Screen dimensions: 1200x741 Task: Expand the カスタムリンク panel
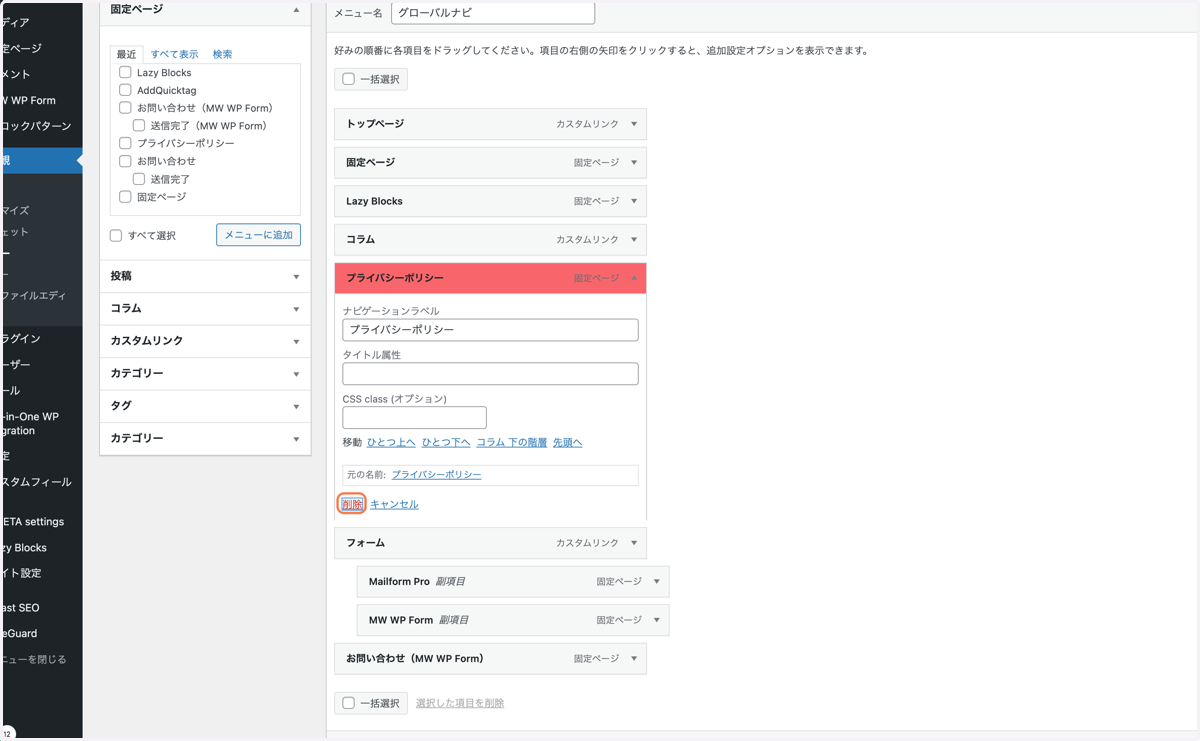(205, 341)
